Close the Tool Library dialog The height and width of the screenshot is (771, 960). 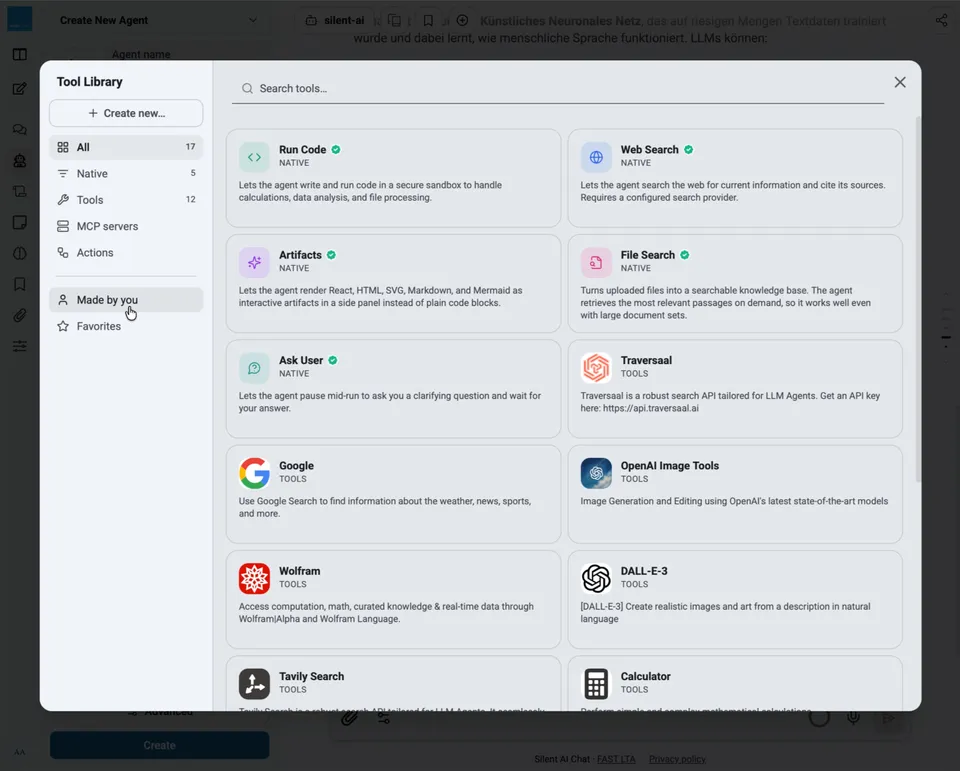tap(899, 82)
